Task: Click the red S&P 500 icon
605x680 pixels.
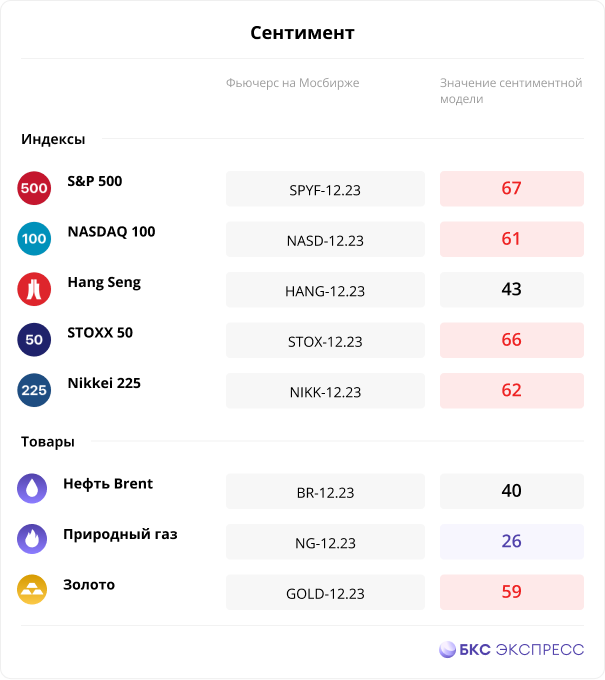Action: [x=34, y=188]
